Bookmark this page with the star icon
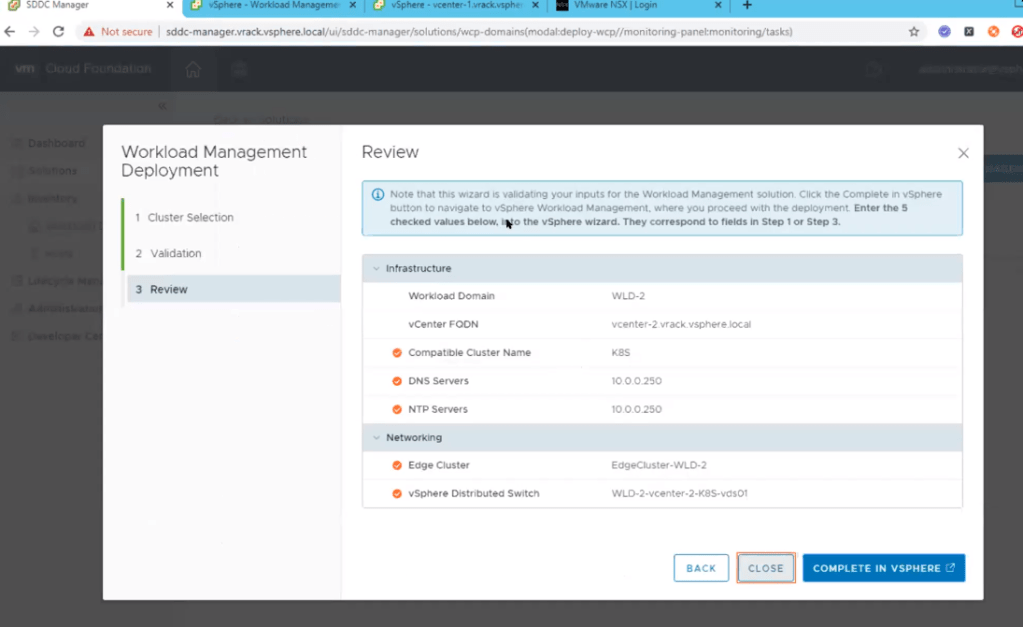 click(x=913, y=32)
